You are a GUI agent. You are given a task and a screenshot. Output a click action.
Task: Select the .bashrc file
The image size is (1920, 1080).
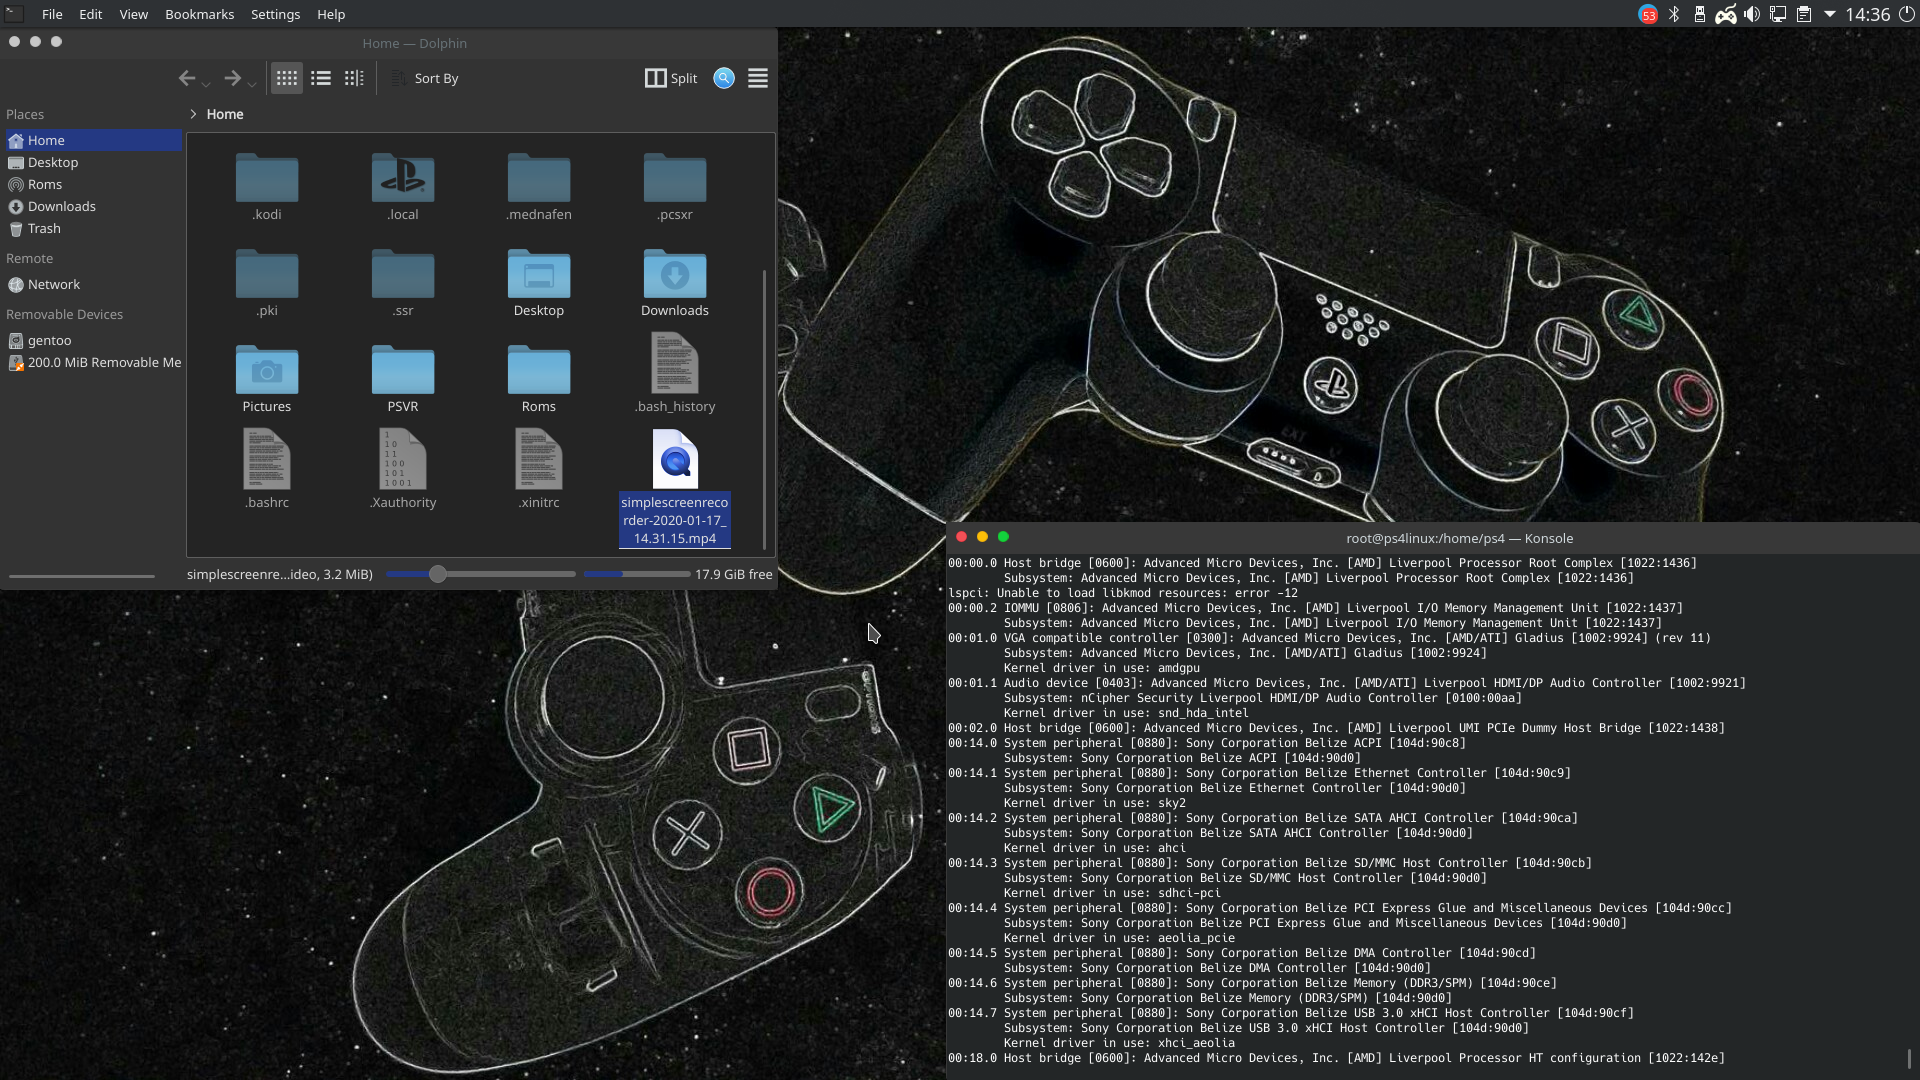(x=267, y=469)
